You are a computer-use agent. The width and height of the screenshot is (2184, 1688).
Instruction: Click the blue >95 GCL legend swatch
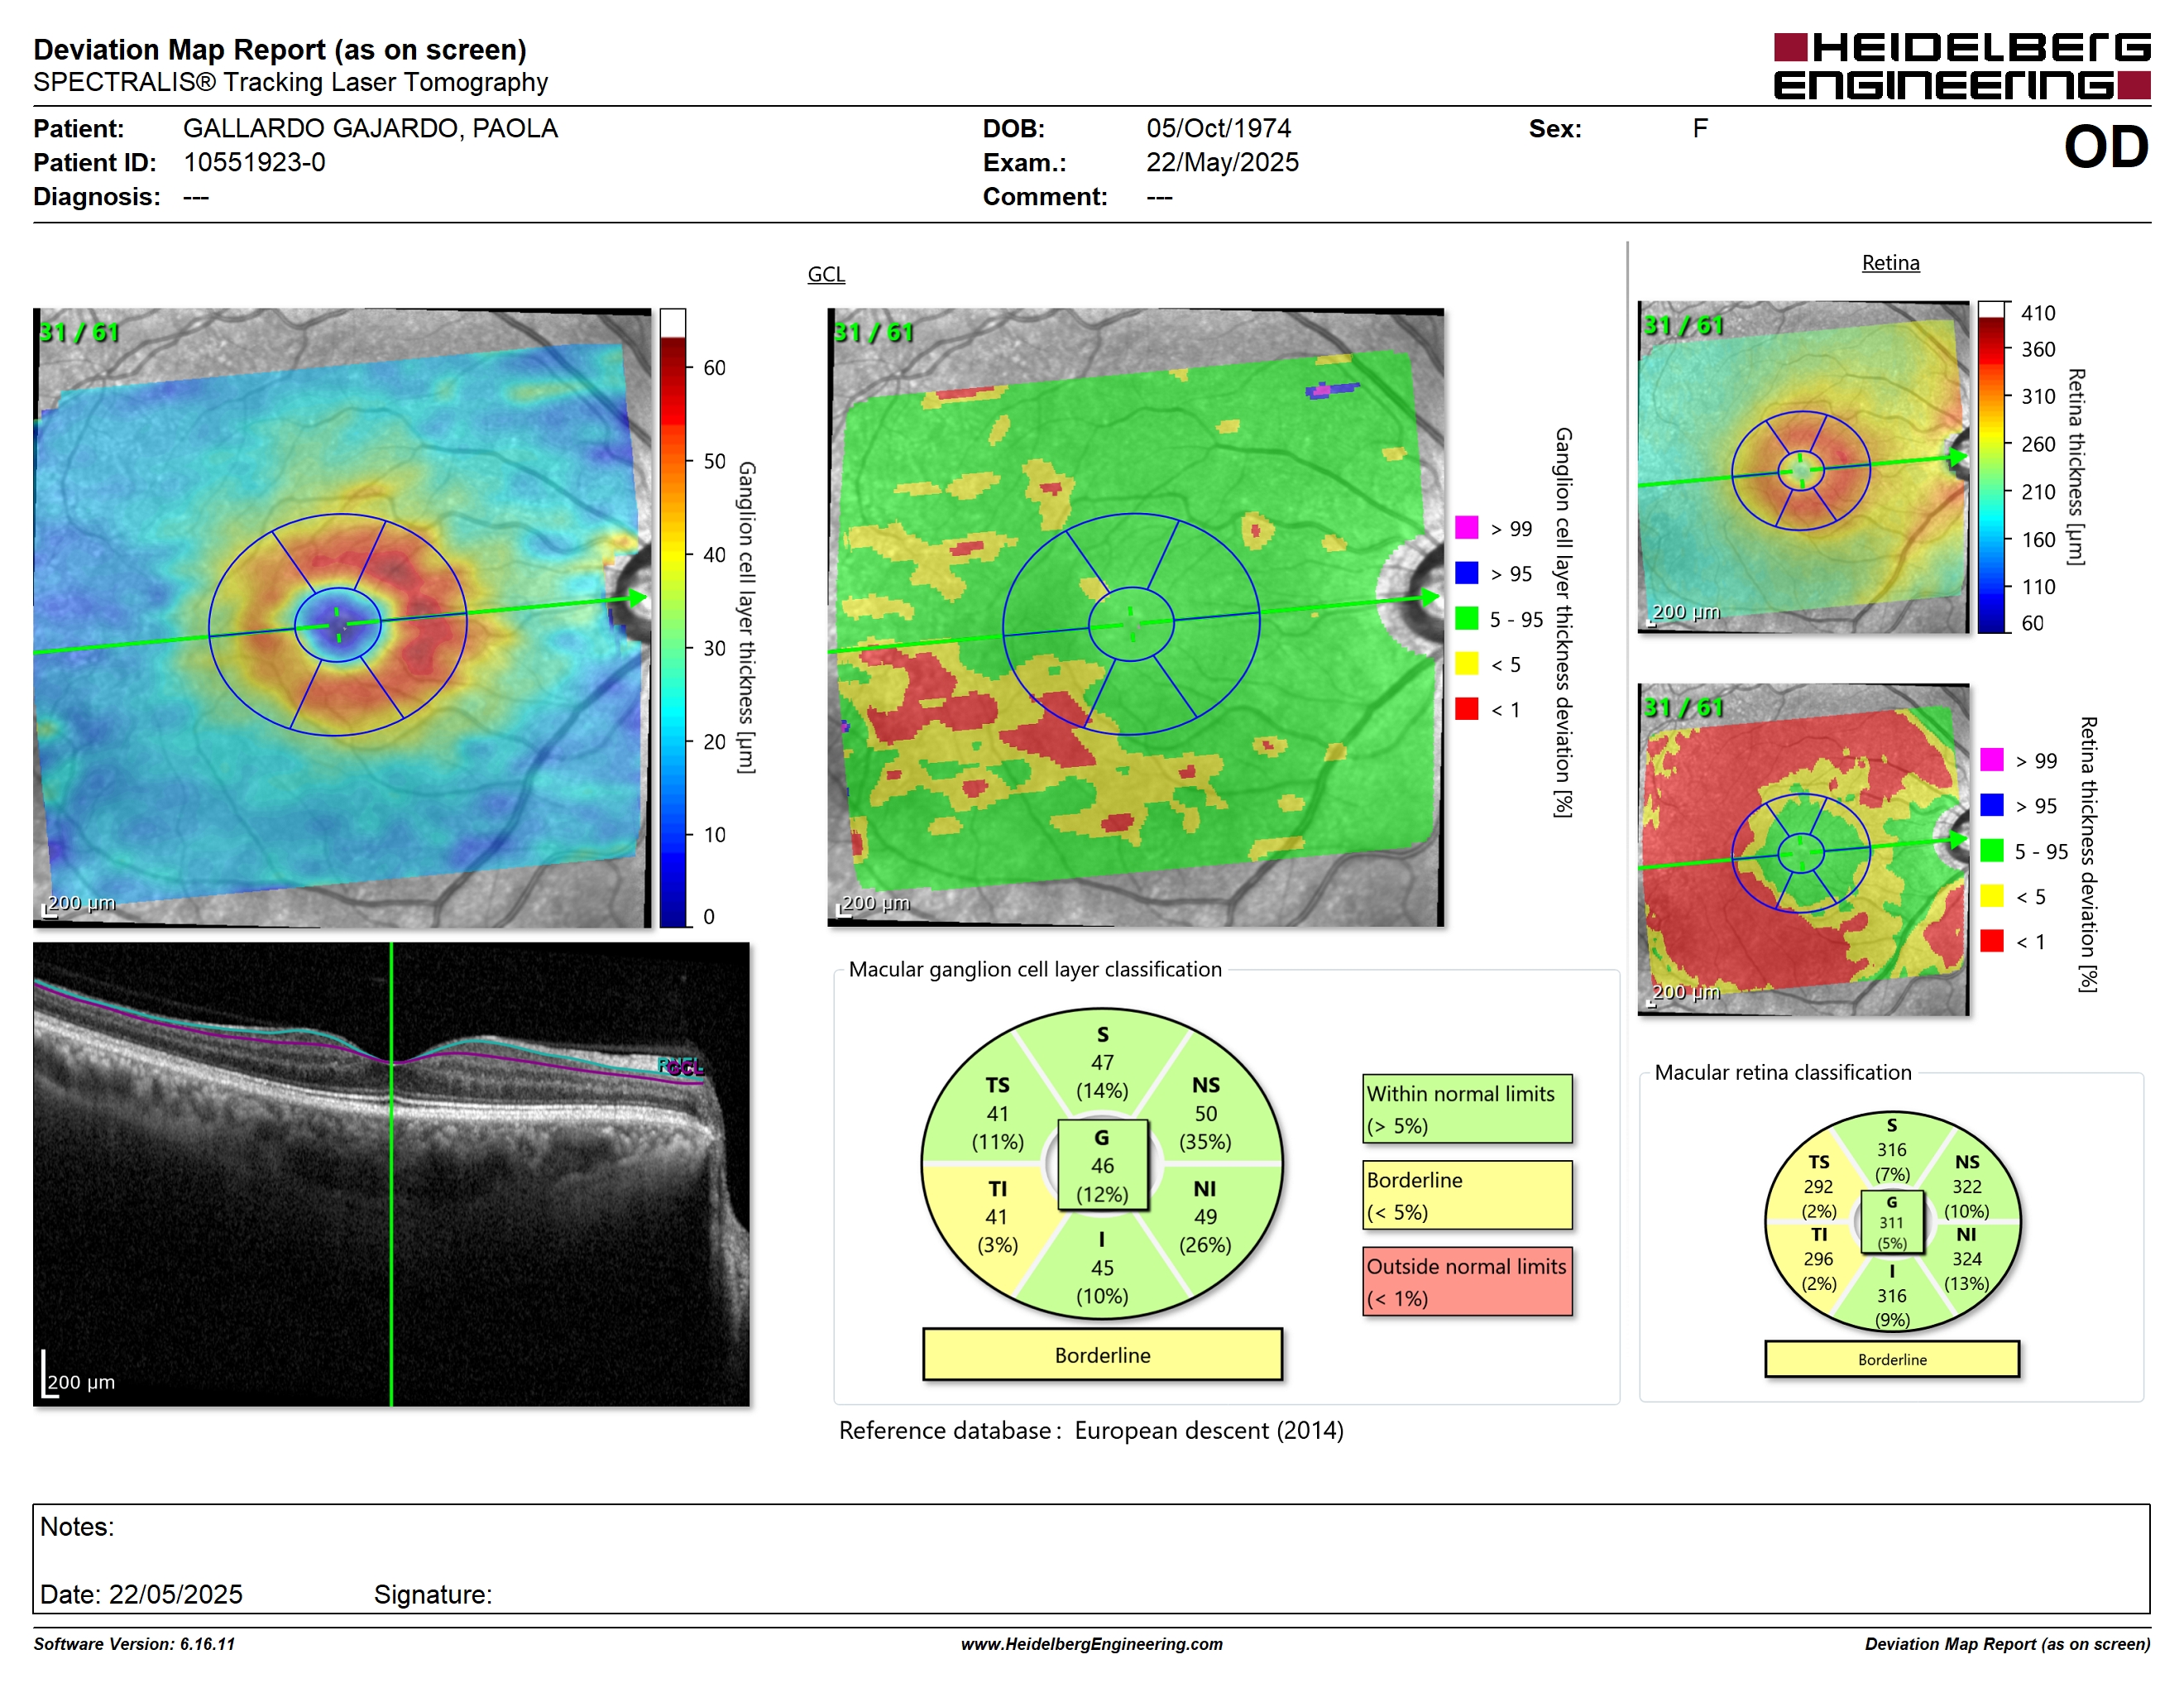click(x=1467, y=573)
